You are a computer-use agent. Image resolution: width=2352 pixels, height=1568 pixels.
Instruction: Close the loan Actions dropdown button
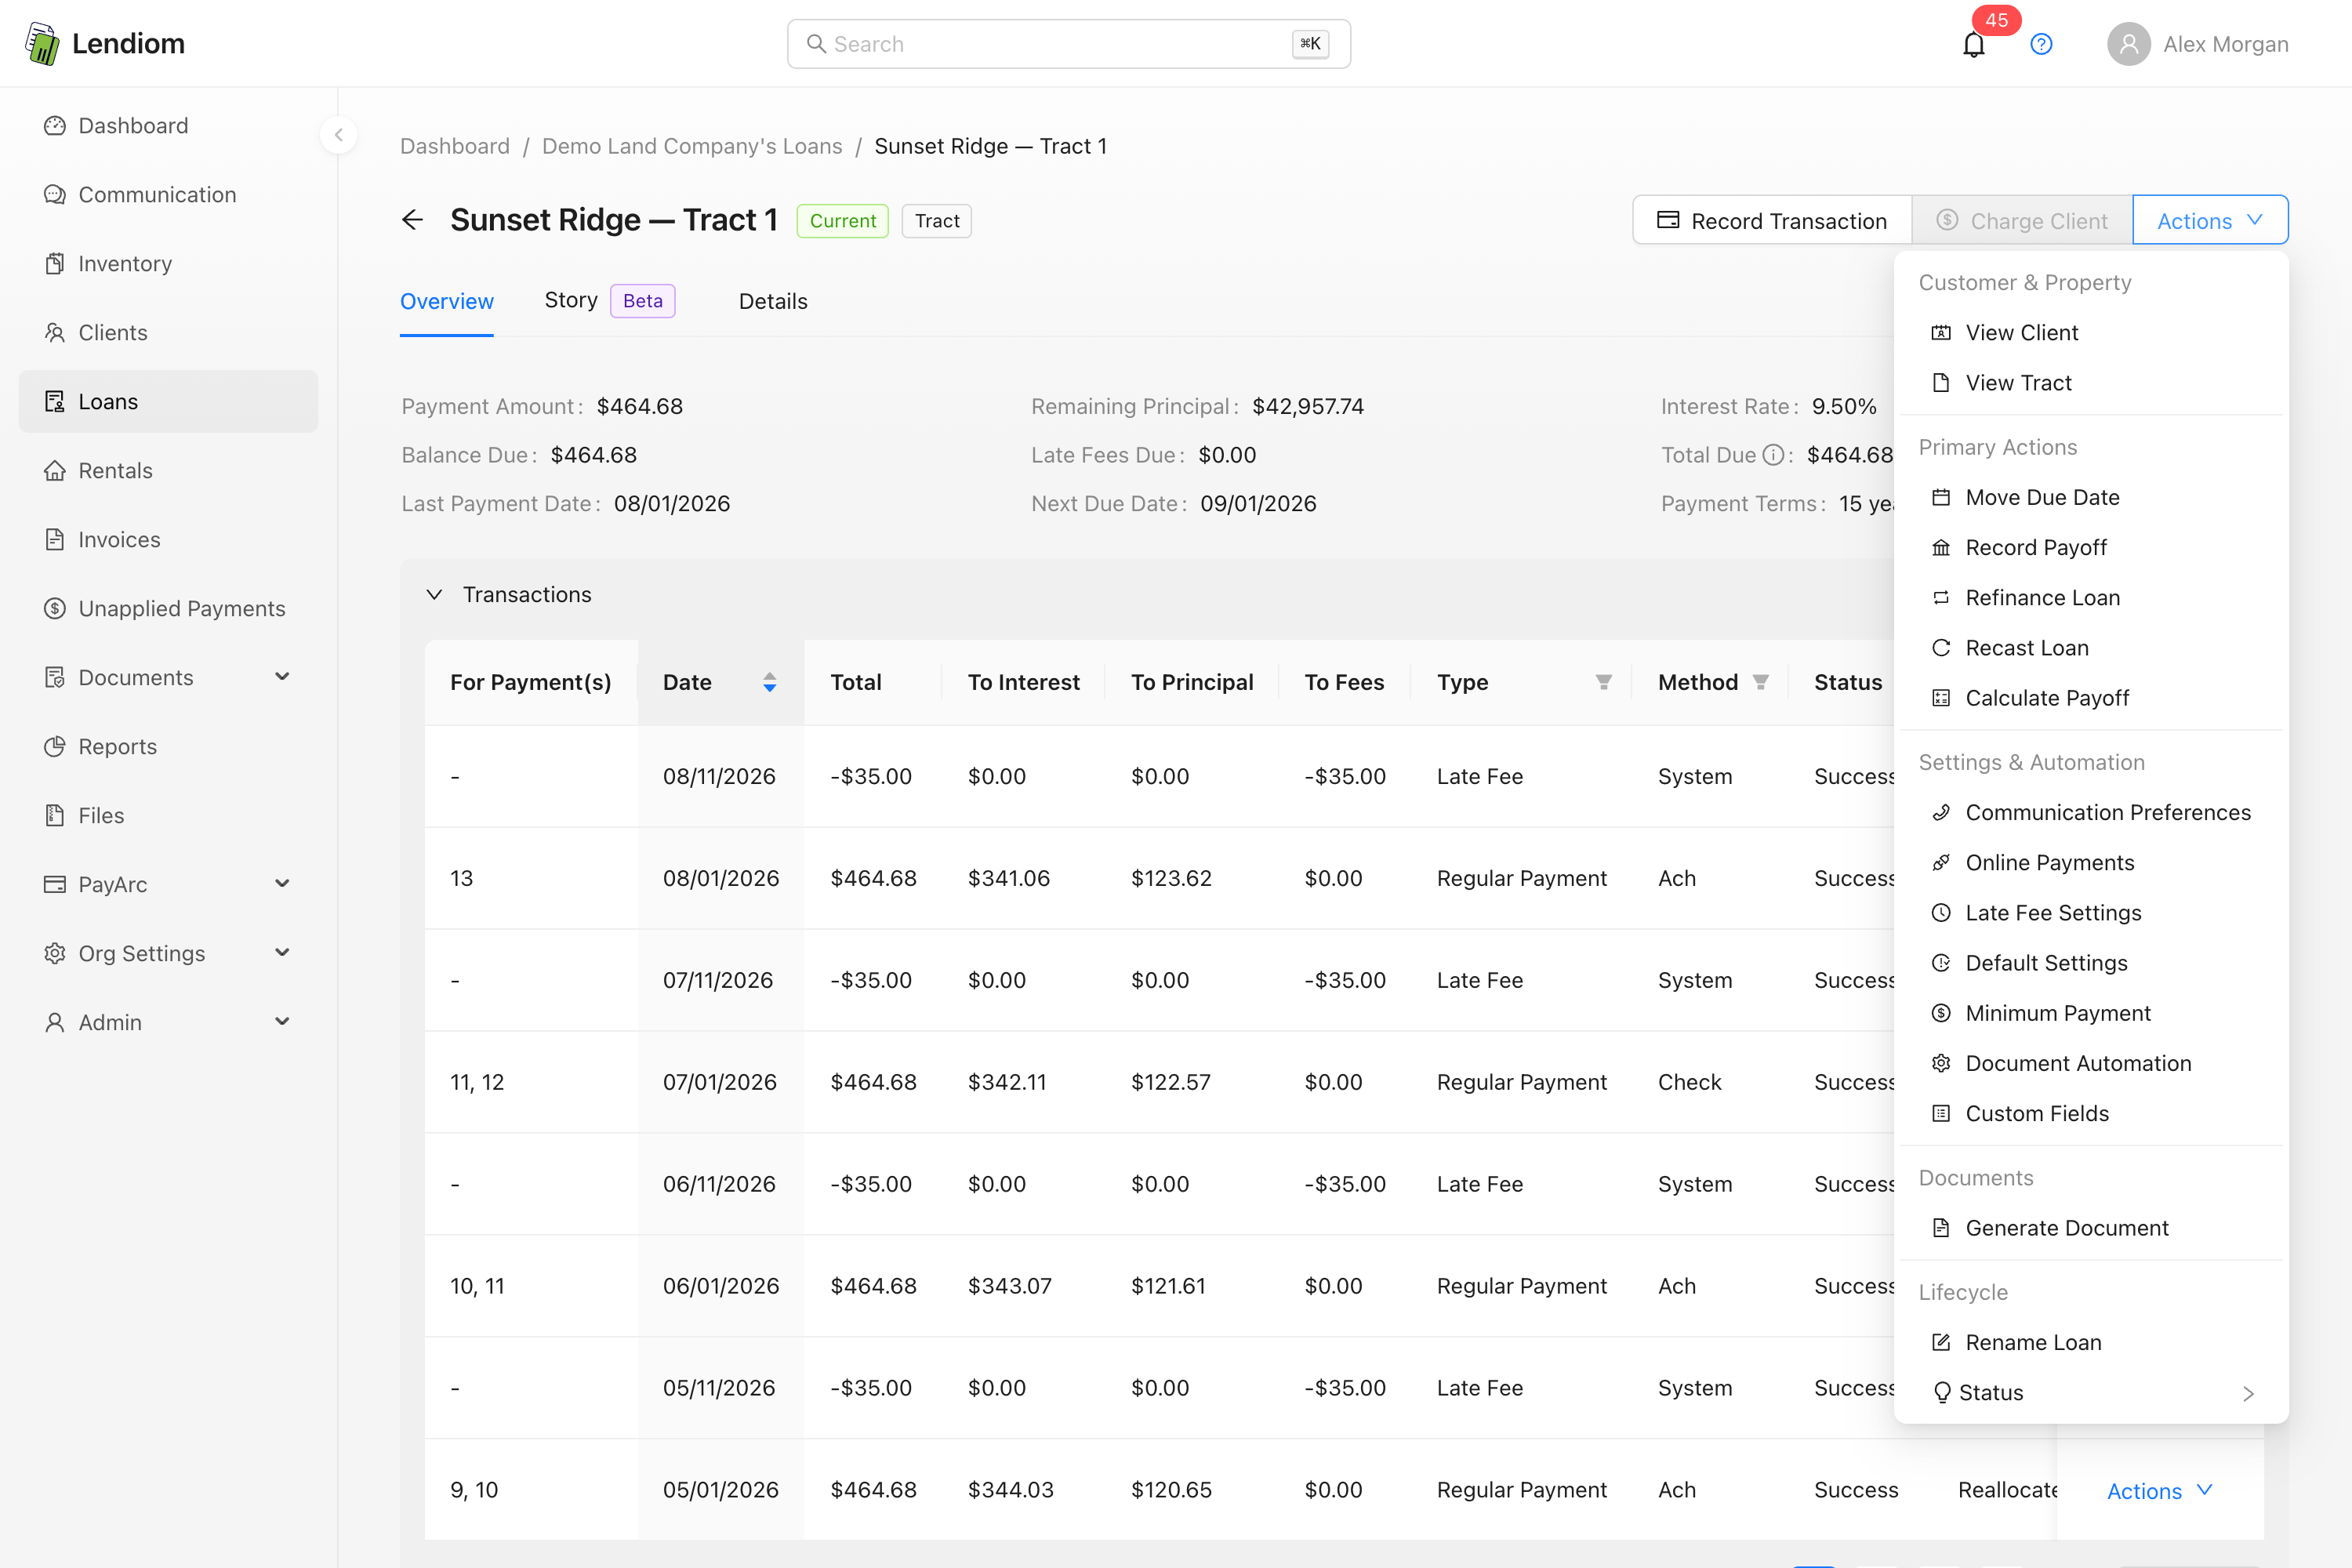pos(2210,220)
